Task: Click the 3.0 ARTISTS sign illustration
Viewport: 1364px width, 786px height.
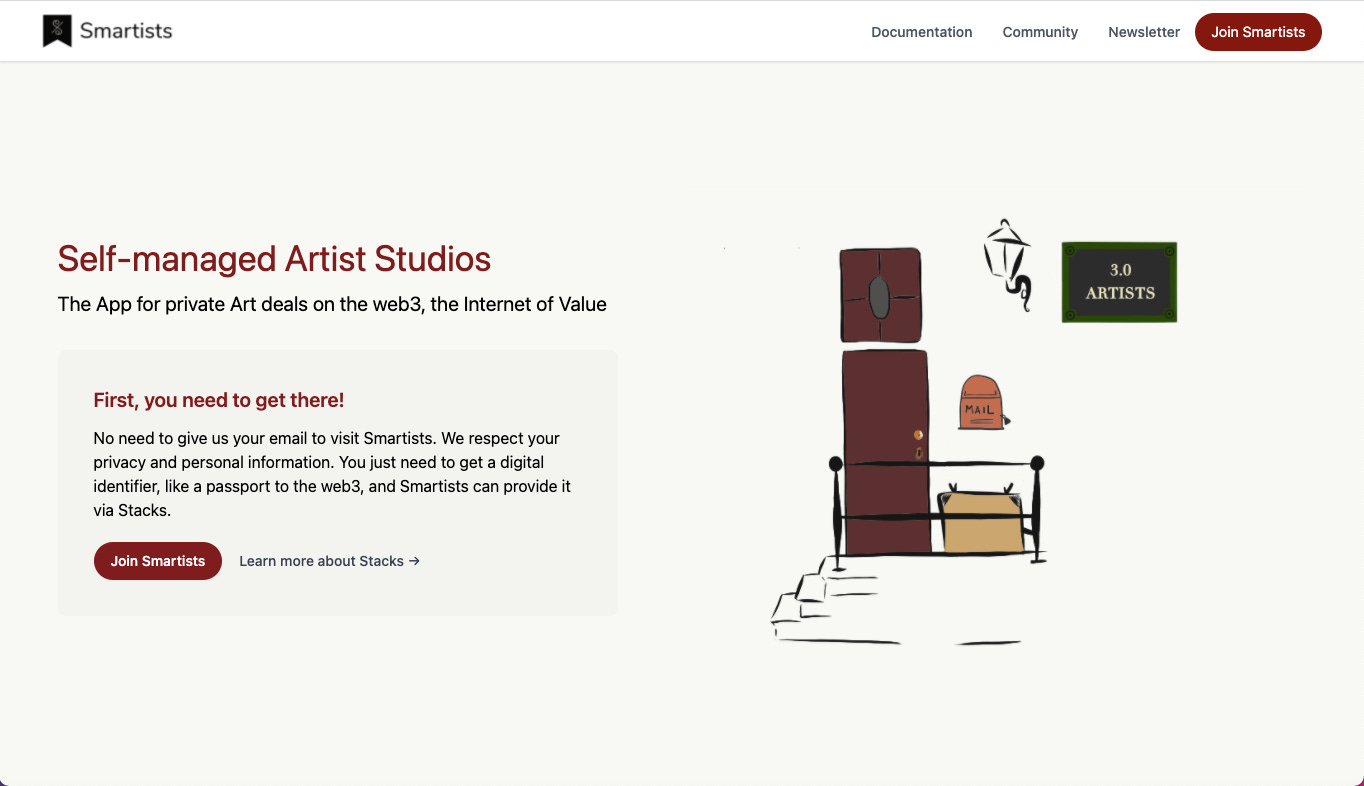Action: (1119, 282)
